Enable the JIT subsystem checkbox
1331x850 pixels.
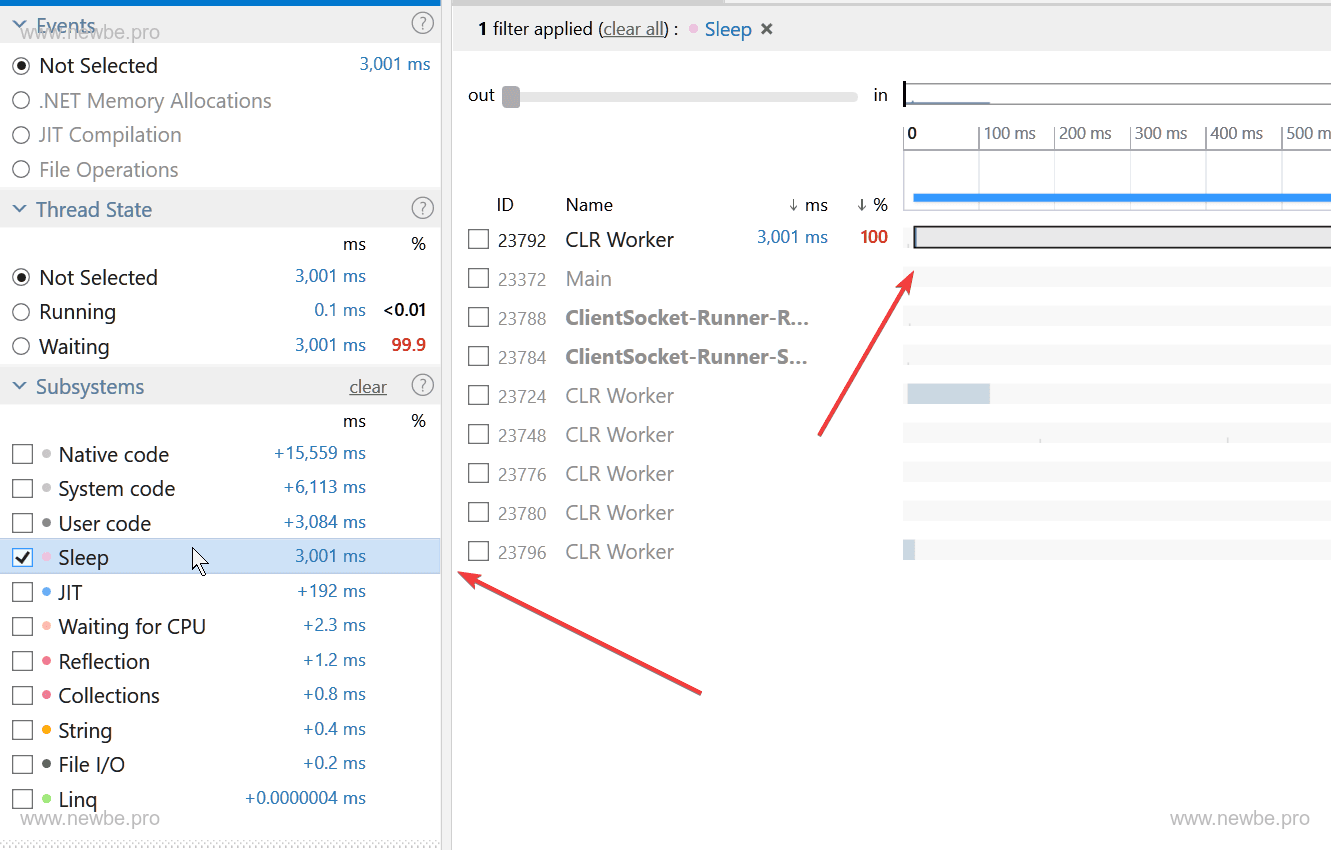[x=22, y=592]
